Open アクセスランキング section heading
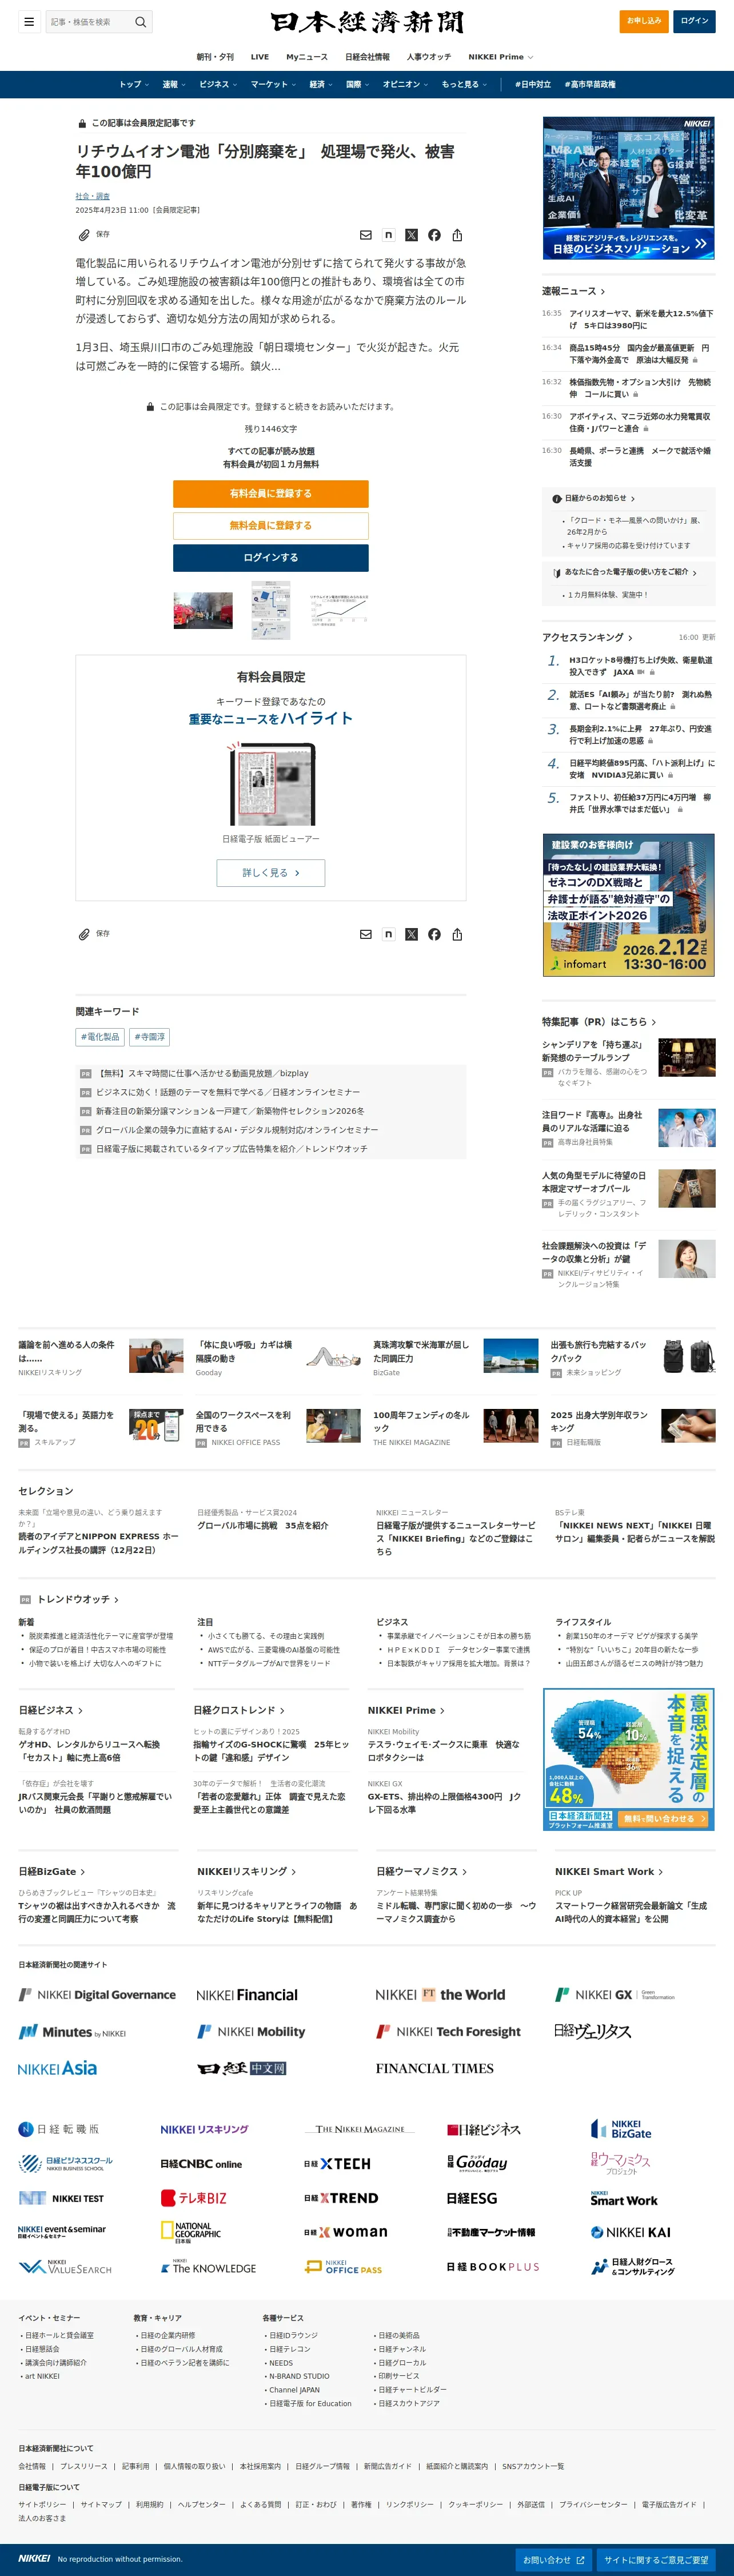This screenshot has width=734, height=2576. click(587, 637)
